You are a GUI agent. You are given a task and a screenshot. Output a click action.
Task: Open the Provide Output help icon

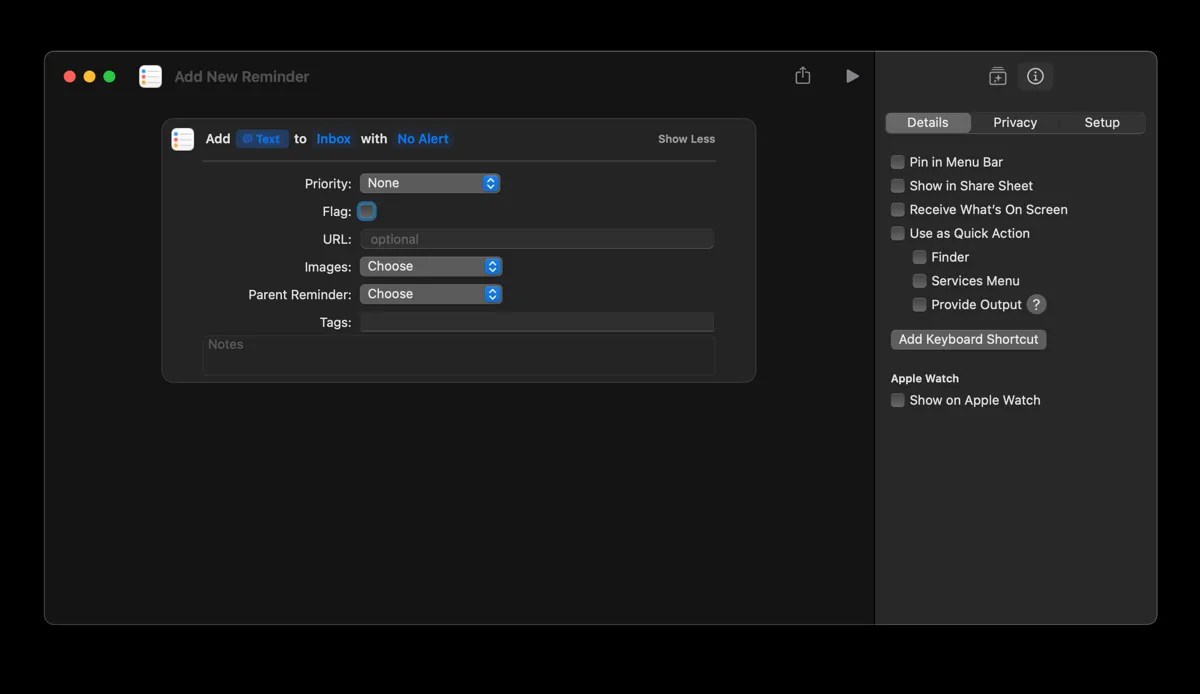click(1037, 304)
